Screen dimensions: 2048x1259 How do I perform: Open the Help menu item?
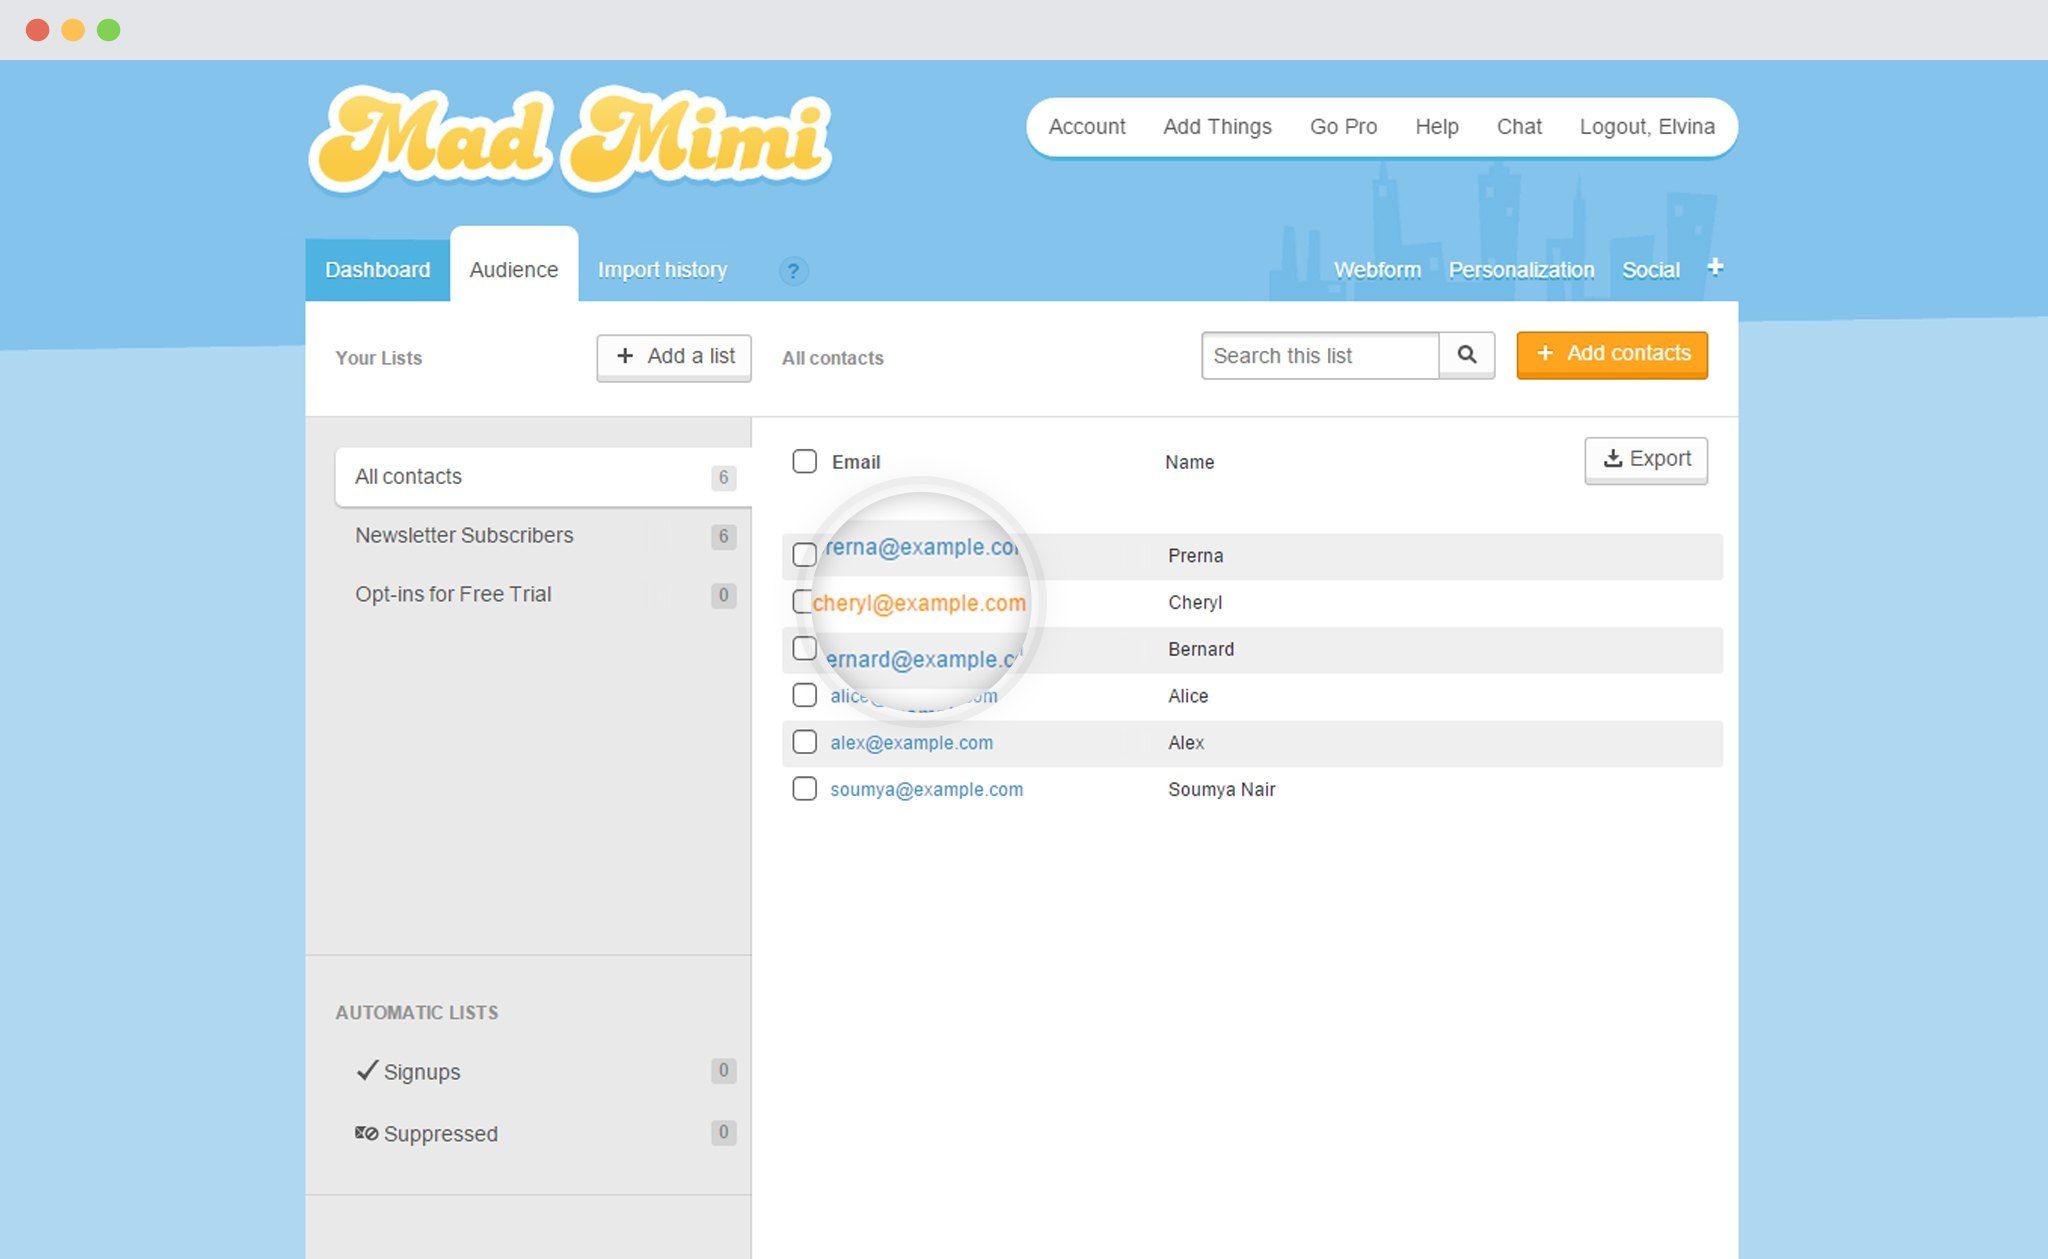[1436, 127]
